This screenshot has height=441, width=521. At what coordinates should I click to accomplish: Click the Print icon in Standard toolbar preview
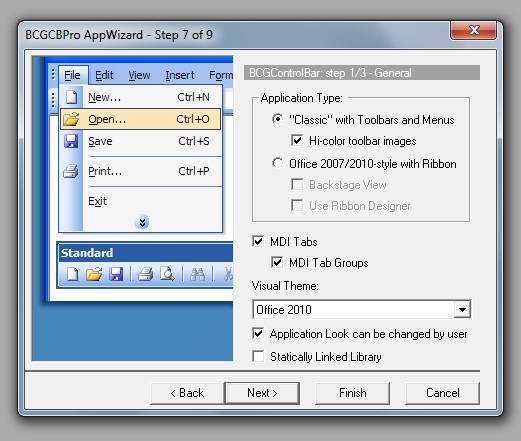point(145,274)
